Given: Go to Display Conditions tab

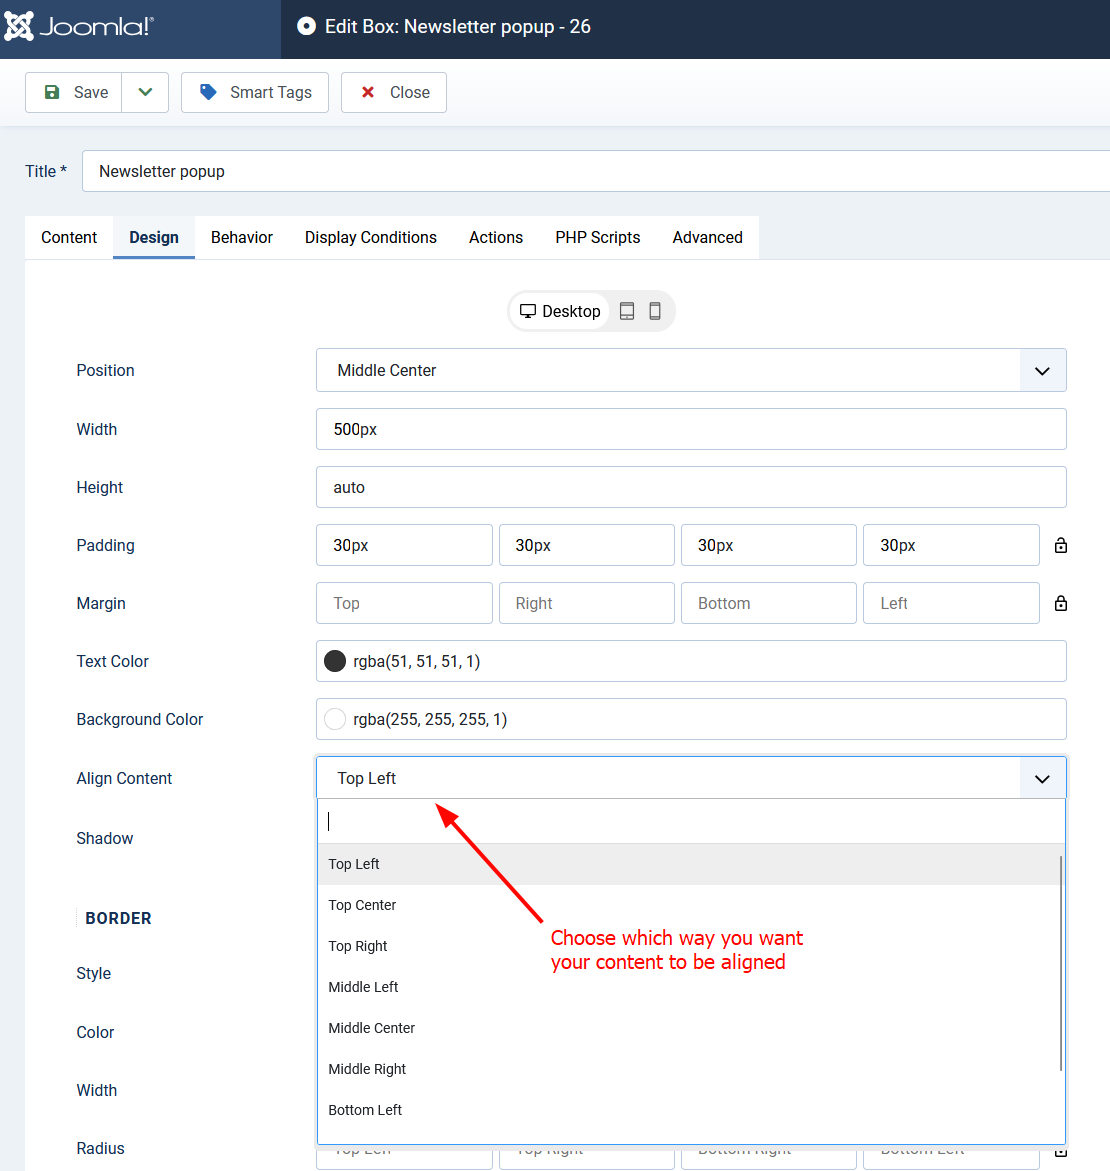Looking at the screenshot, I should [370, 237].
